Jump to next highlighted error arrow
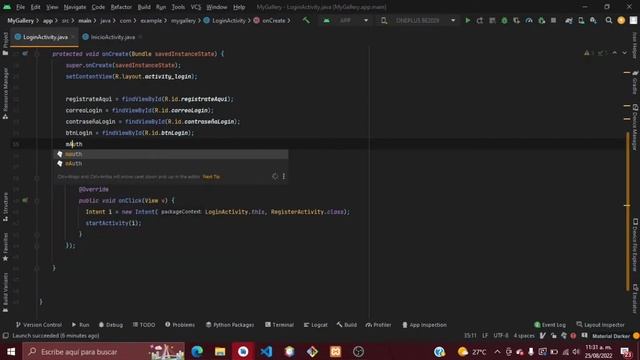 (x=624, y=53)
